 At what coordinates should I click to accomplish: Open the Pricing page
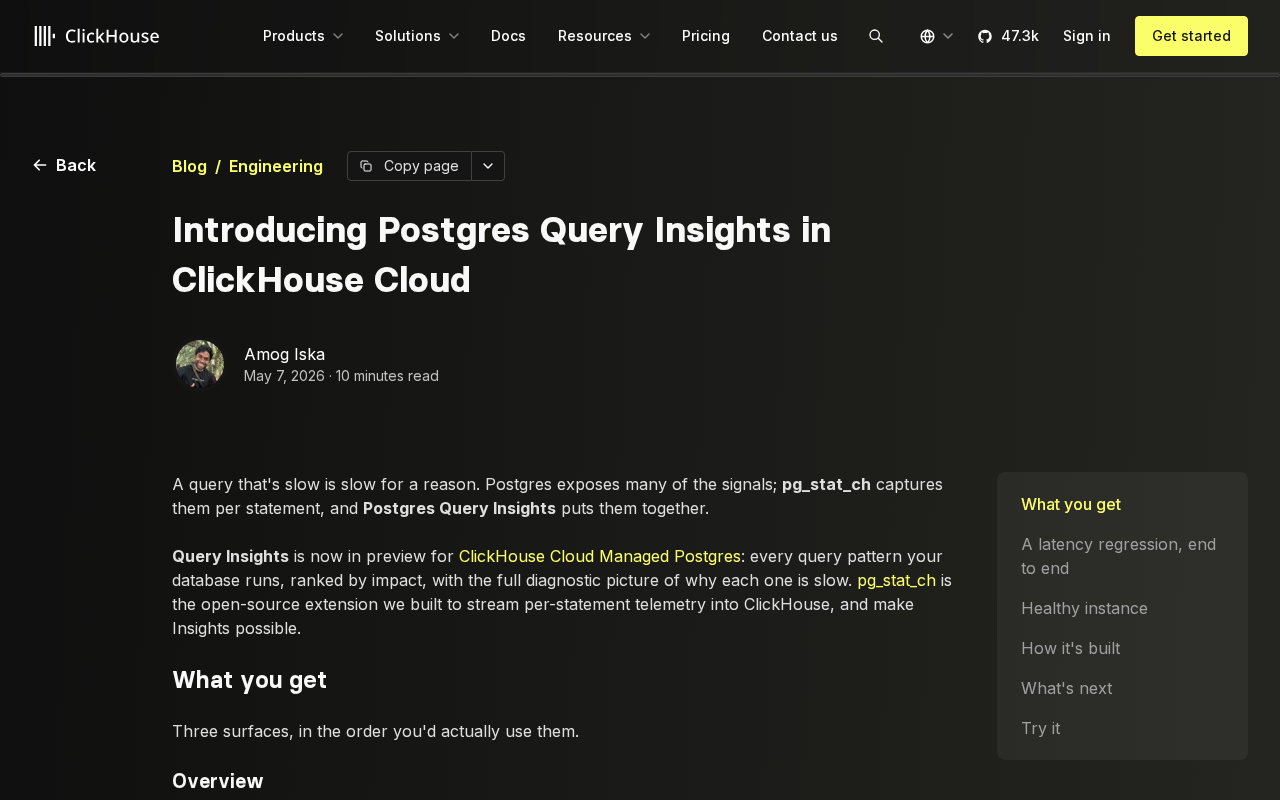[706, 36]
